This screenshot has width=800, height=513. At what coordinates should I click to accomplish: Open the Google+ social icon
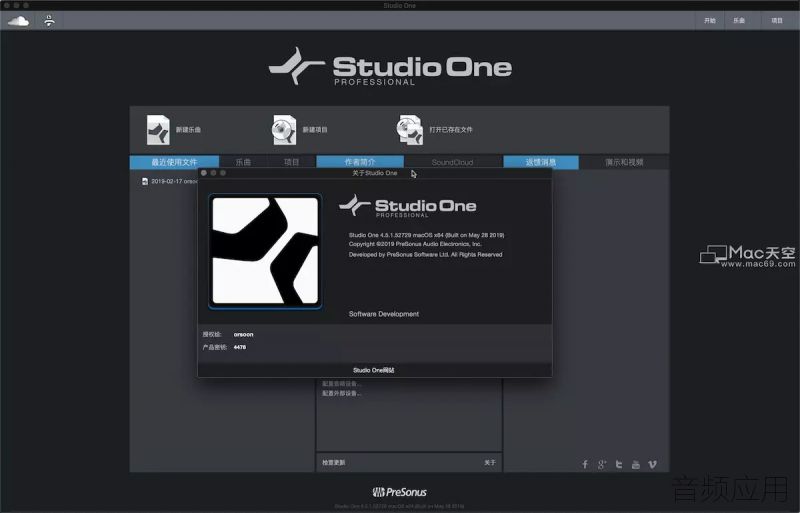(602, 464)
